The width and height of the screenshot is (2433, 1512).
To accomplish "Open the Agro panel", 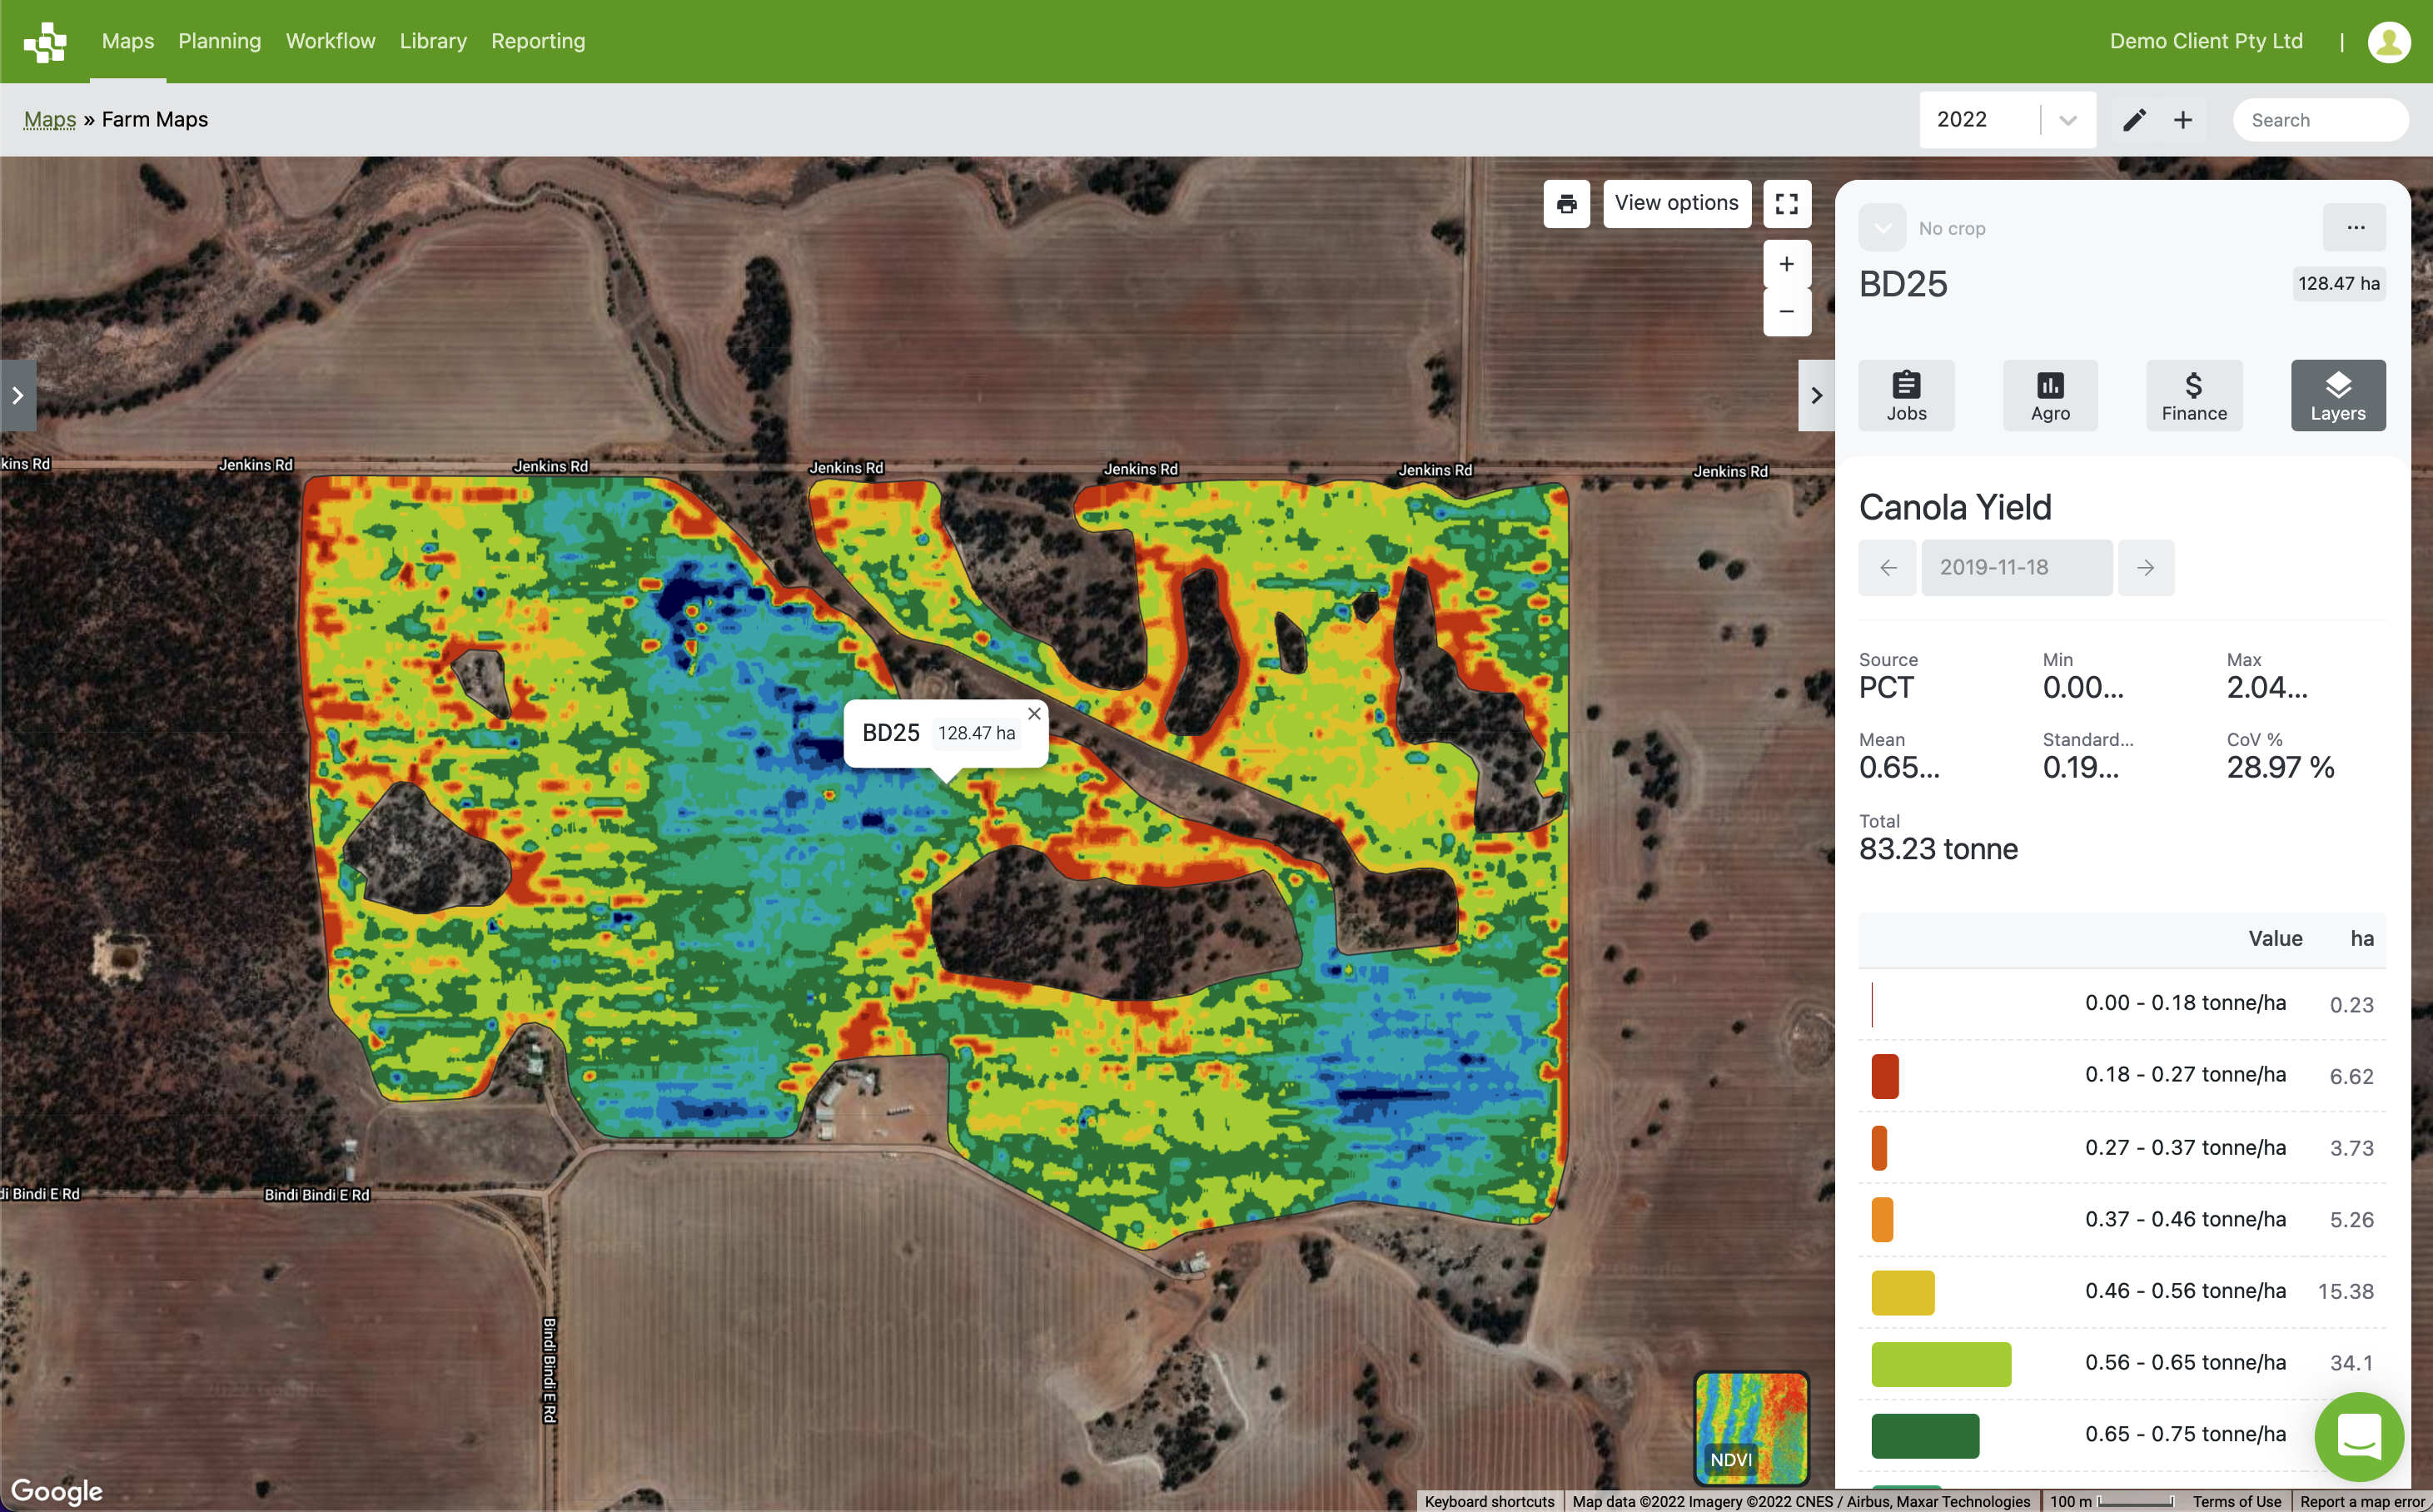I will click(x=2050, y=396).
